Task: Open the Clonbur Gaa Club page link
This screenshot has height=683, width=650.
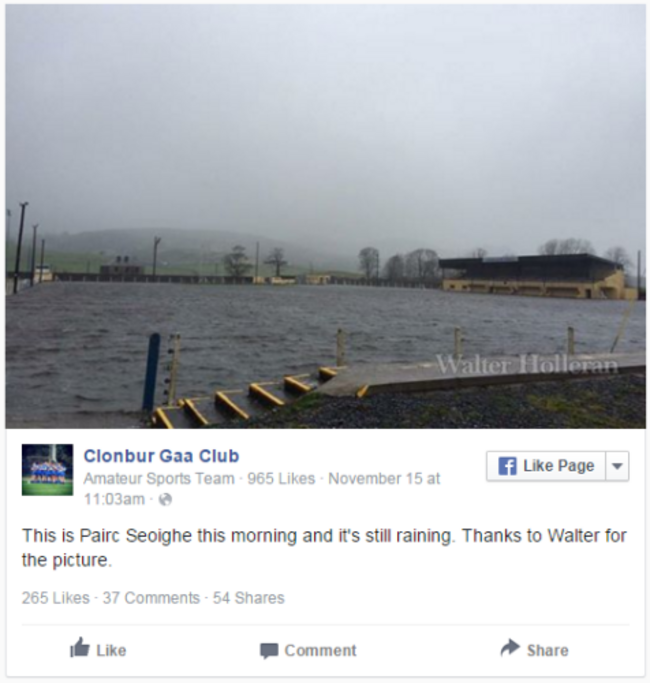Action: point(161,456)
